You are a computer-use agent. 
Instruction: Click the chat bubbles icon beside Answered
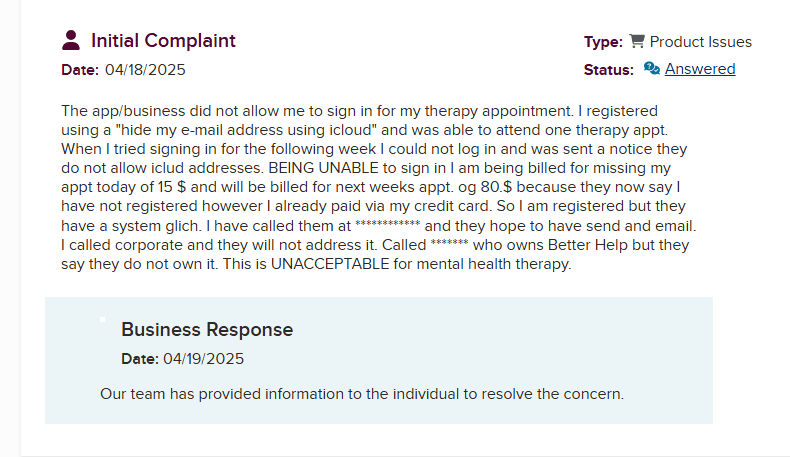tap(652, 69)
